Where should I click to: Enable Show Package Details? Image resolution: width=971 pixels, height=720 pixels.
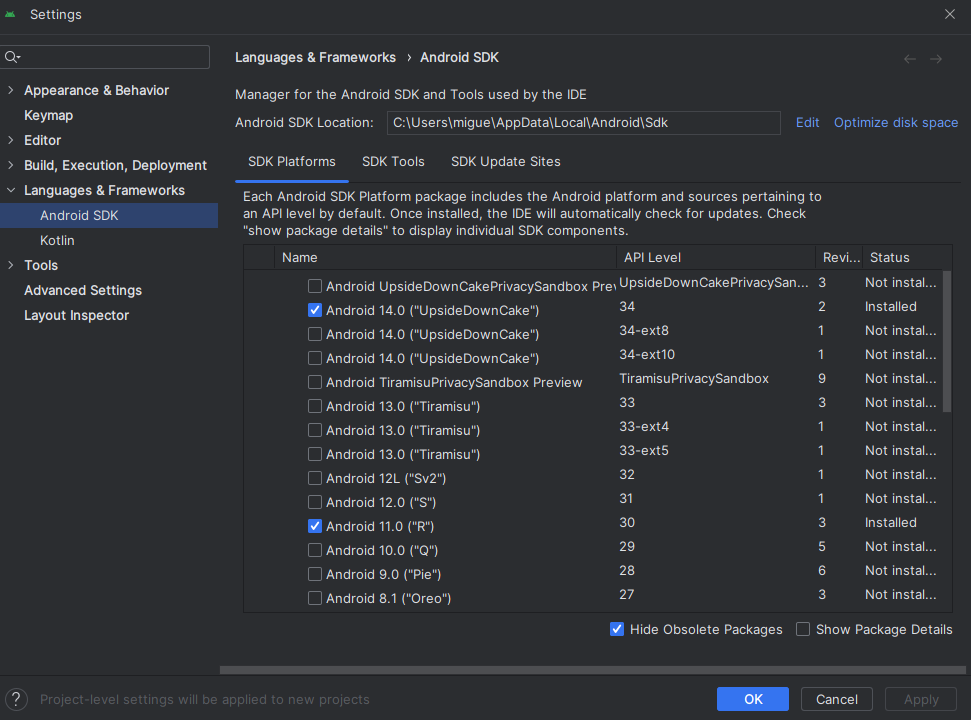pos(803,630)
